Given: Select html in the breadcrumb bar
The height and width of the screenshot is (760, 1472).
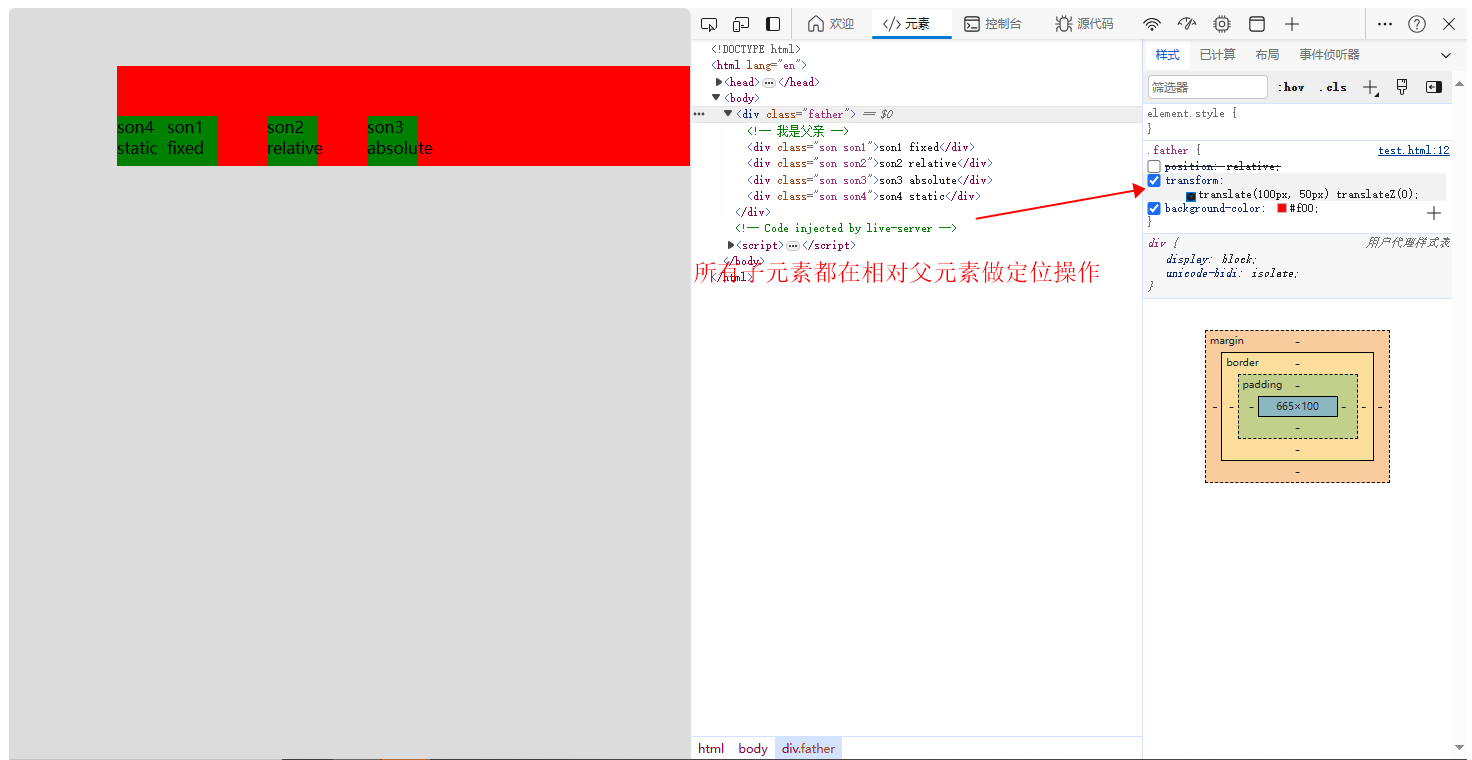Looking at the screenshot, I should (x=711, y=748).
